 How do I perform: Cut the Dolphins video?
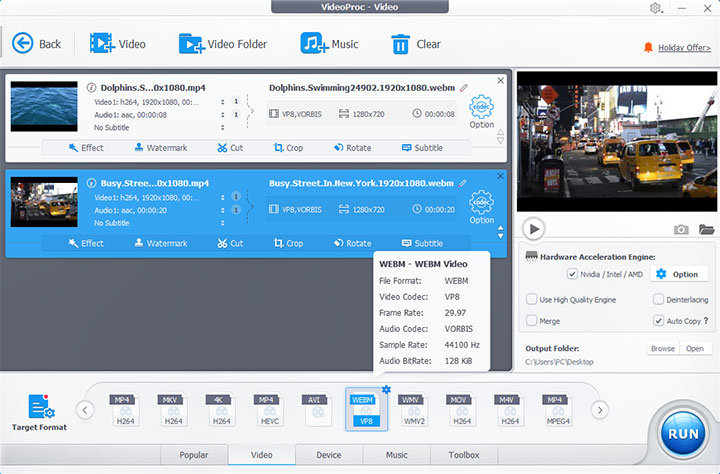pos(230,147)
